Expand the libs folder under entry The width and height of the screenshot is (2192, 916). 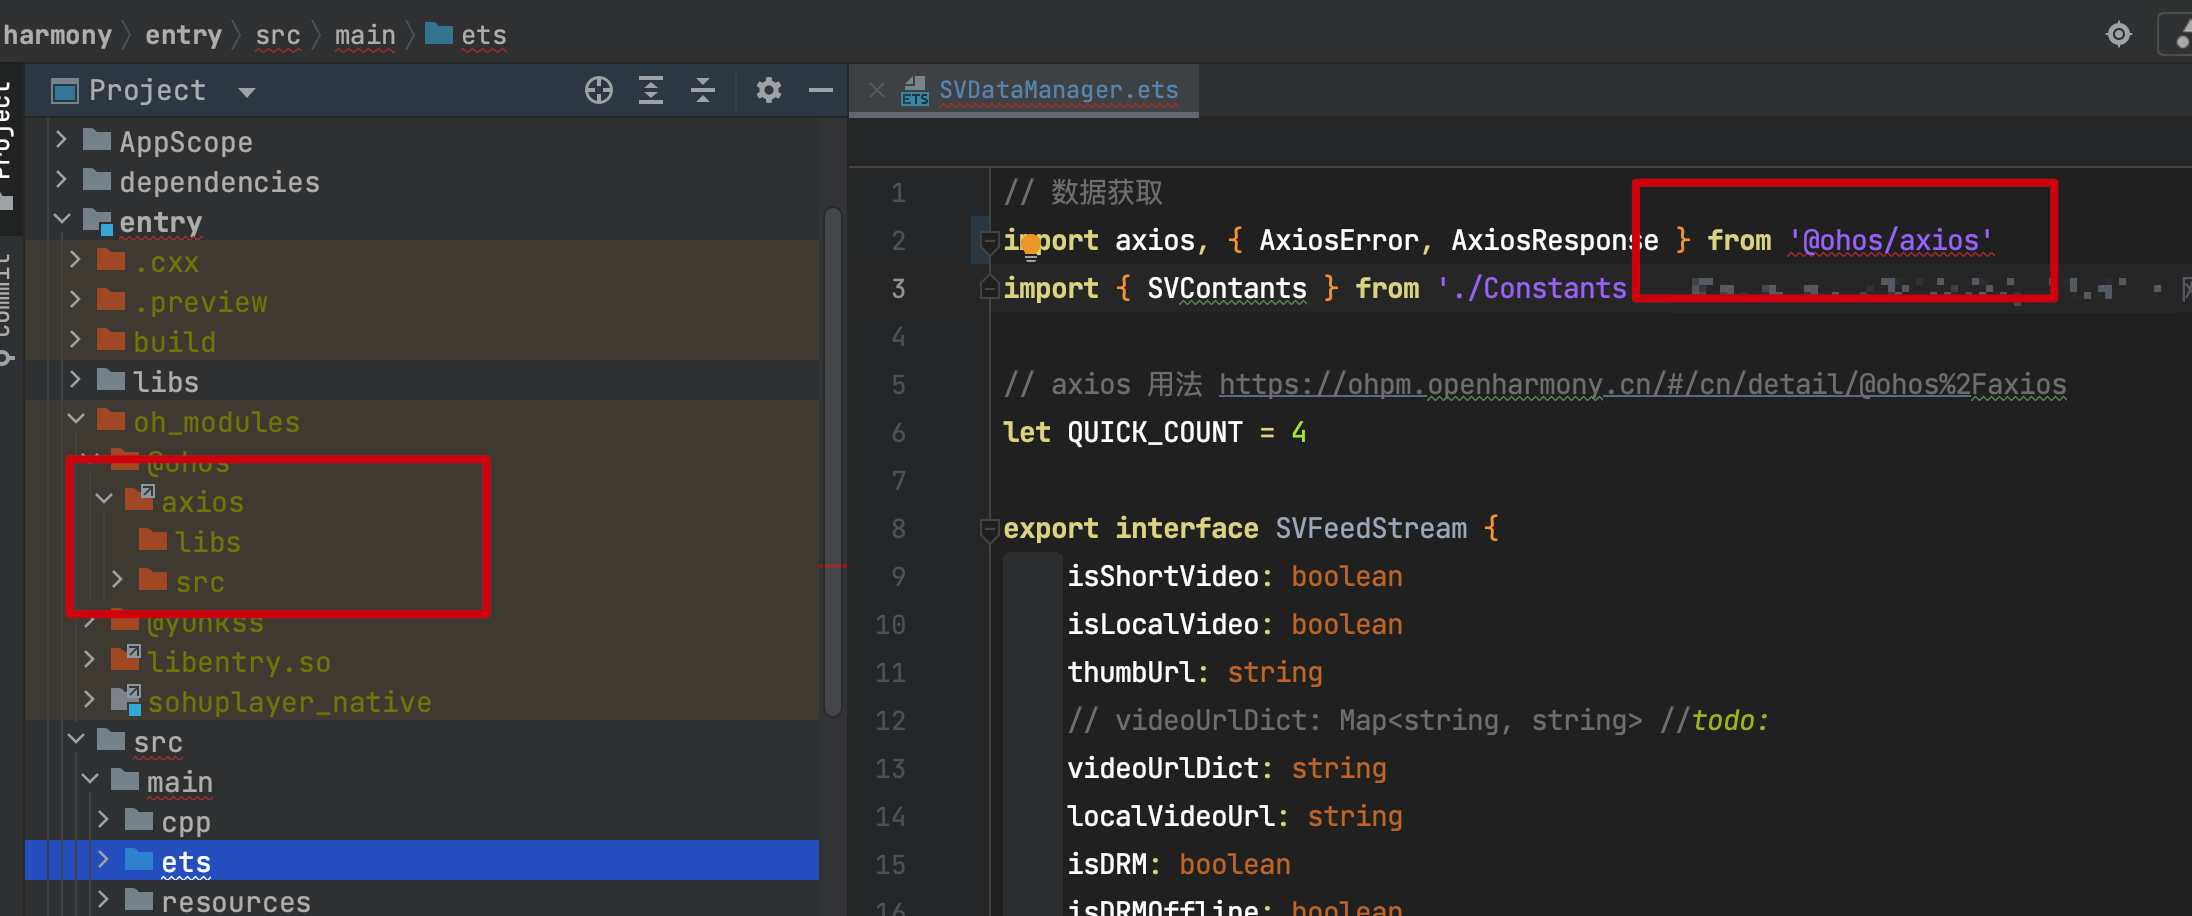point(75,380)
